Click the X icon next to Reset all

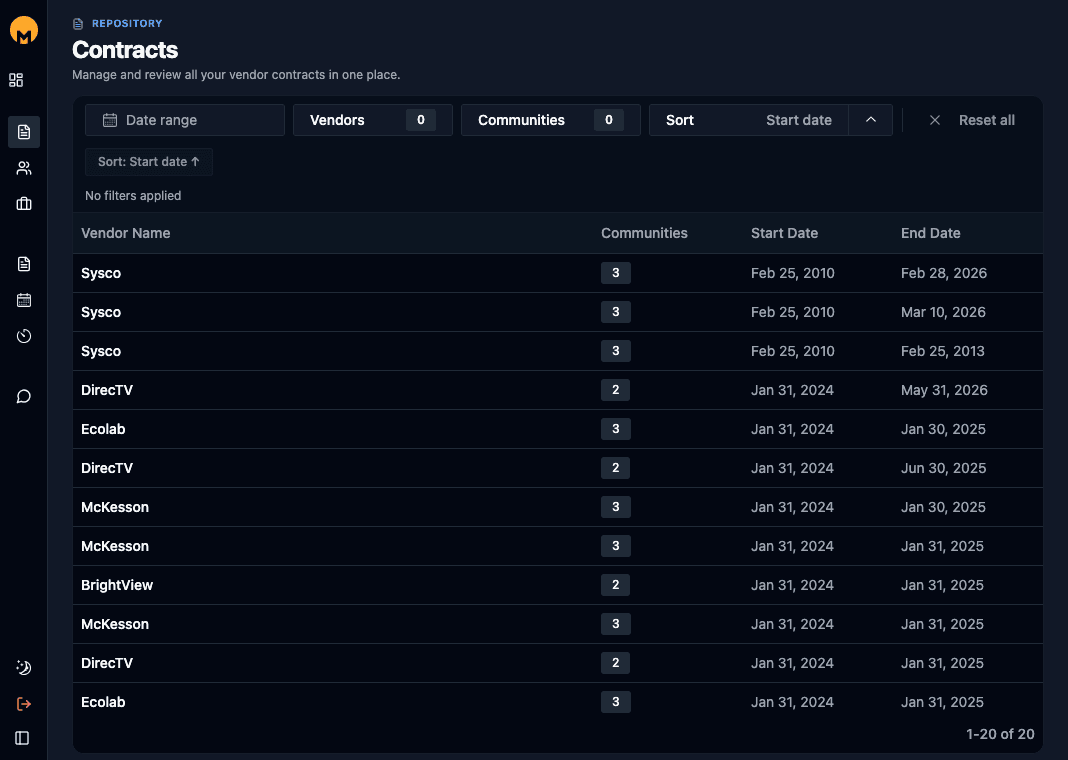[x=934, y=120]
